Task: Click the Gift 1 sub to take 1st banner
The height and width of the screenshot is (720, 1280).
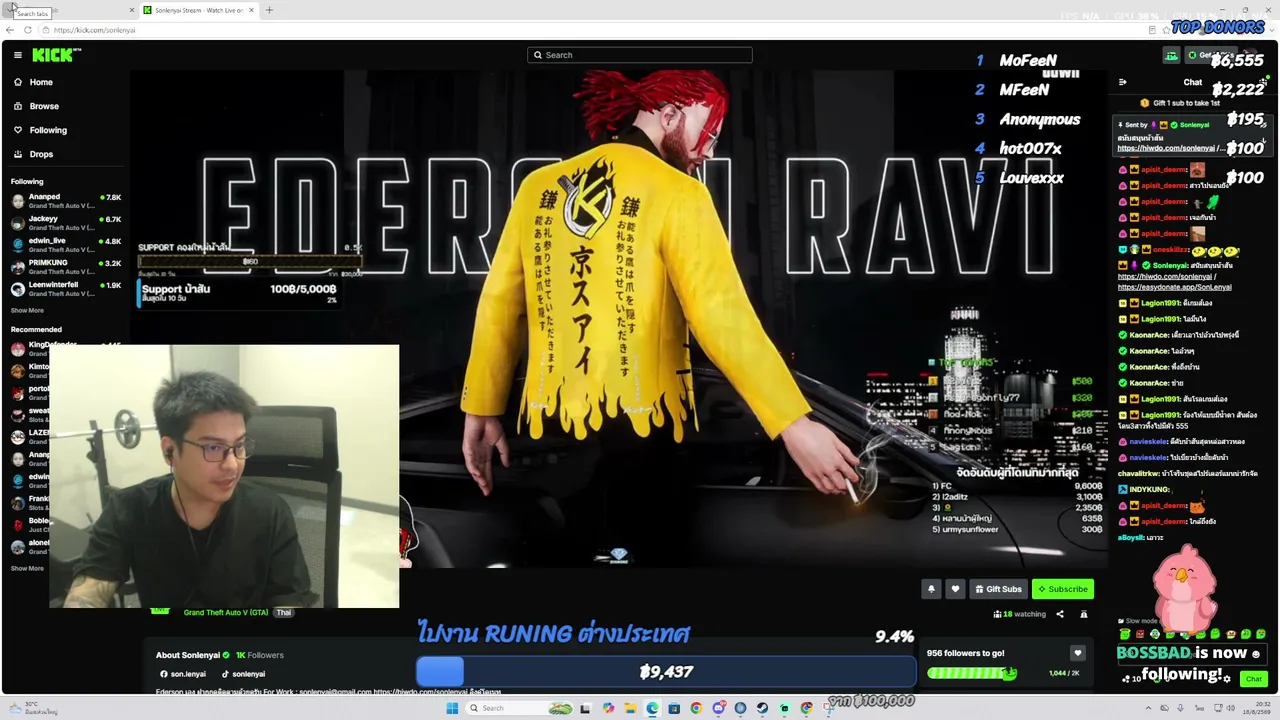Action: click(x=1180, y=103)
